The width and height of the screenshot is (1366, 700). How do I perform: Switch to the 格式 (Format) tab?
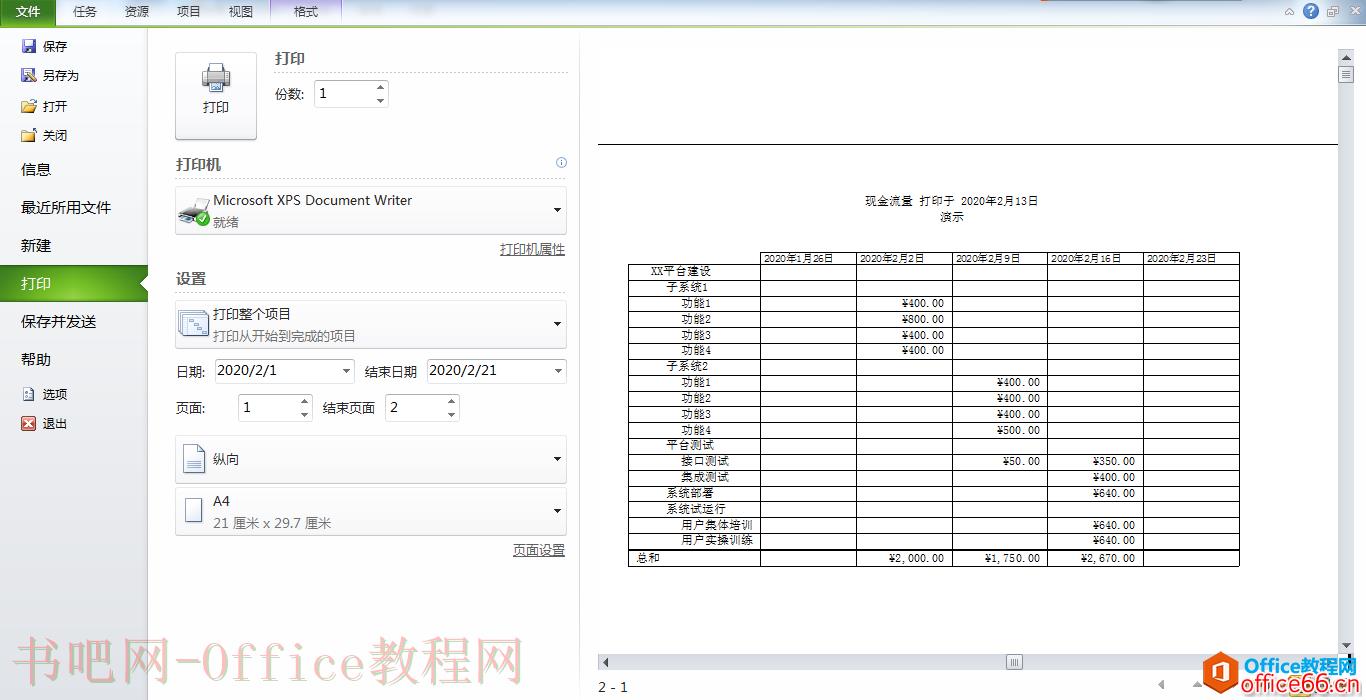[306, 12]
